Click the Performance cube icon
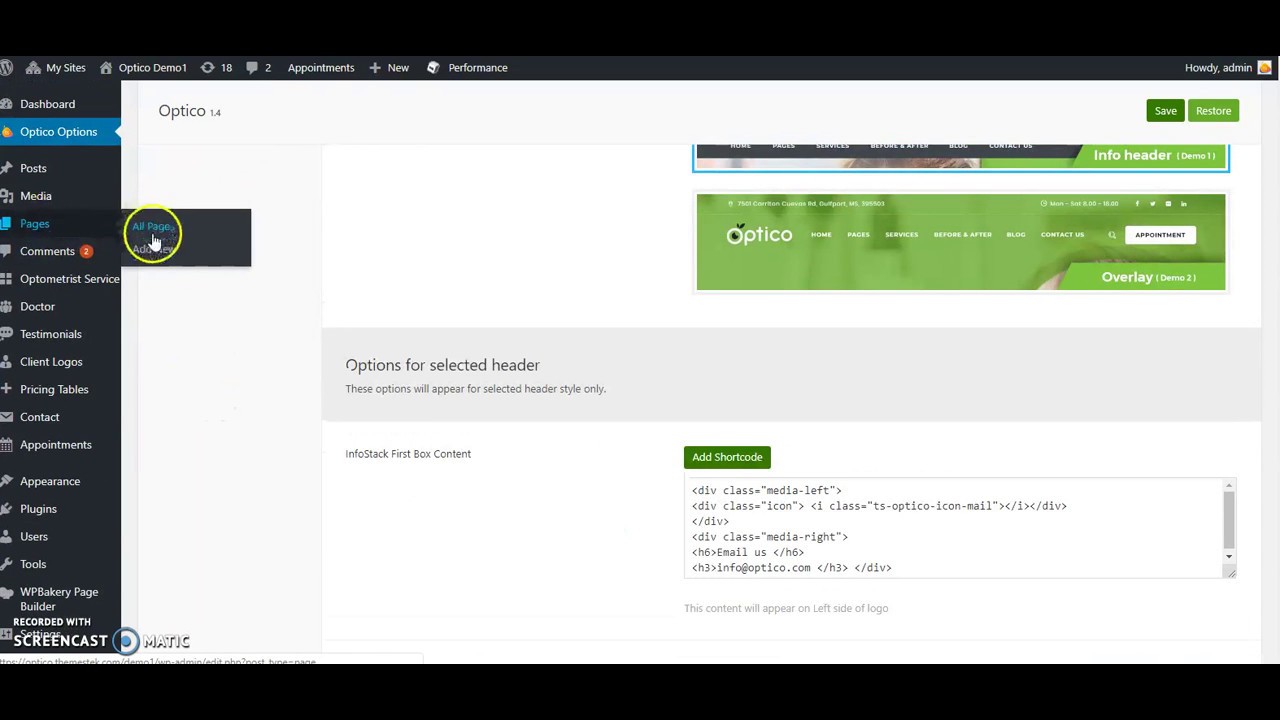This screenshot has height=720, width=1280. [433, 67]
